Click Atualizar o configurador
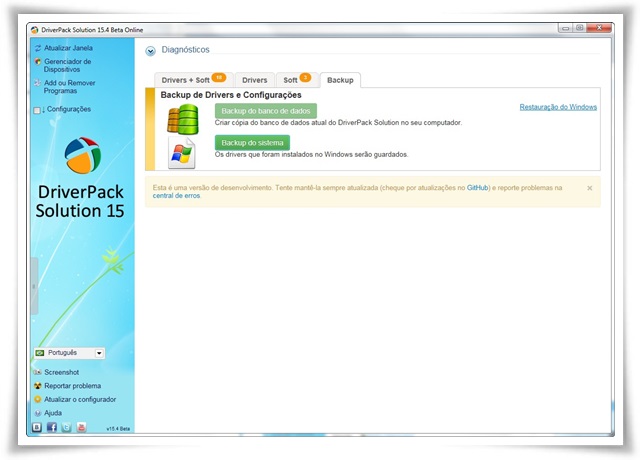The height and width of the screenshot is (460, 640). tap(80, 399)
